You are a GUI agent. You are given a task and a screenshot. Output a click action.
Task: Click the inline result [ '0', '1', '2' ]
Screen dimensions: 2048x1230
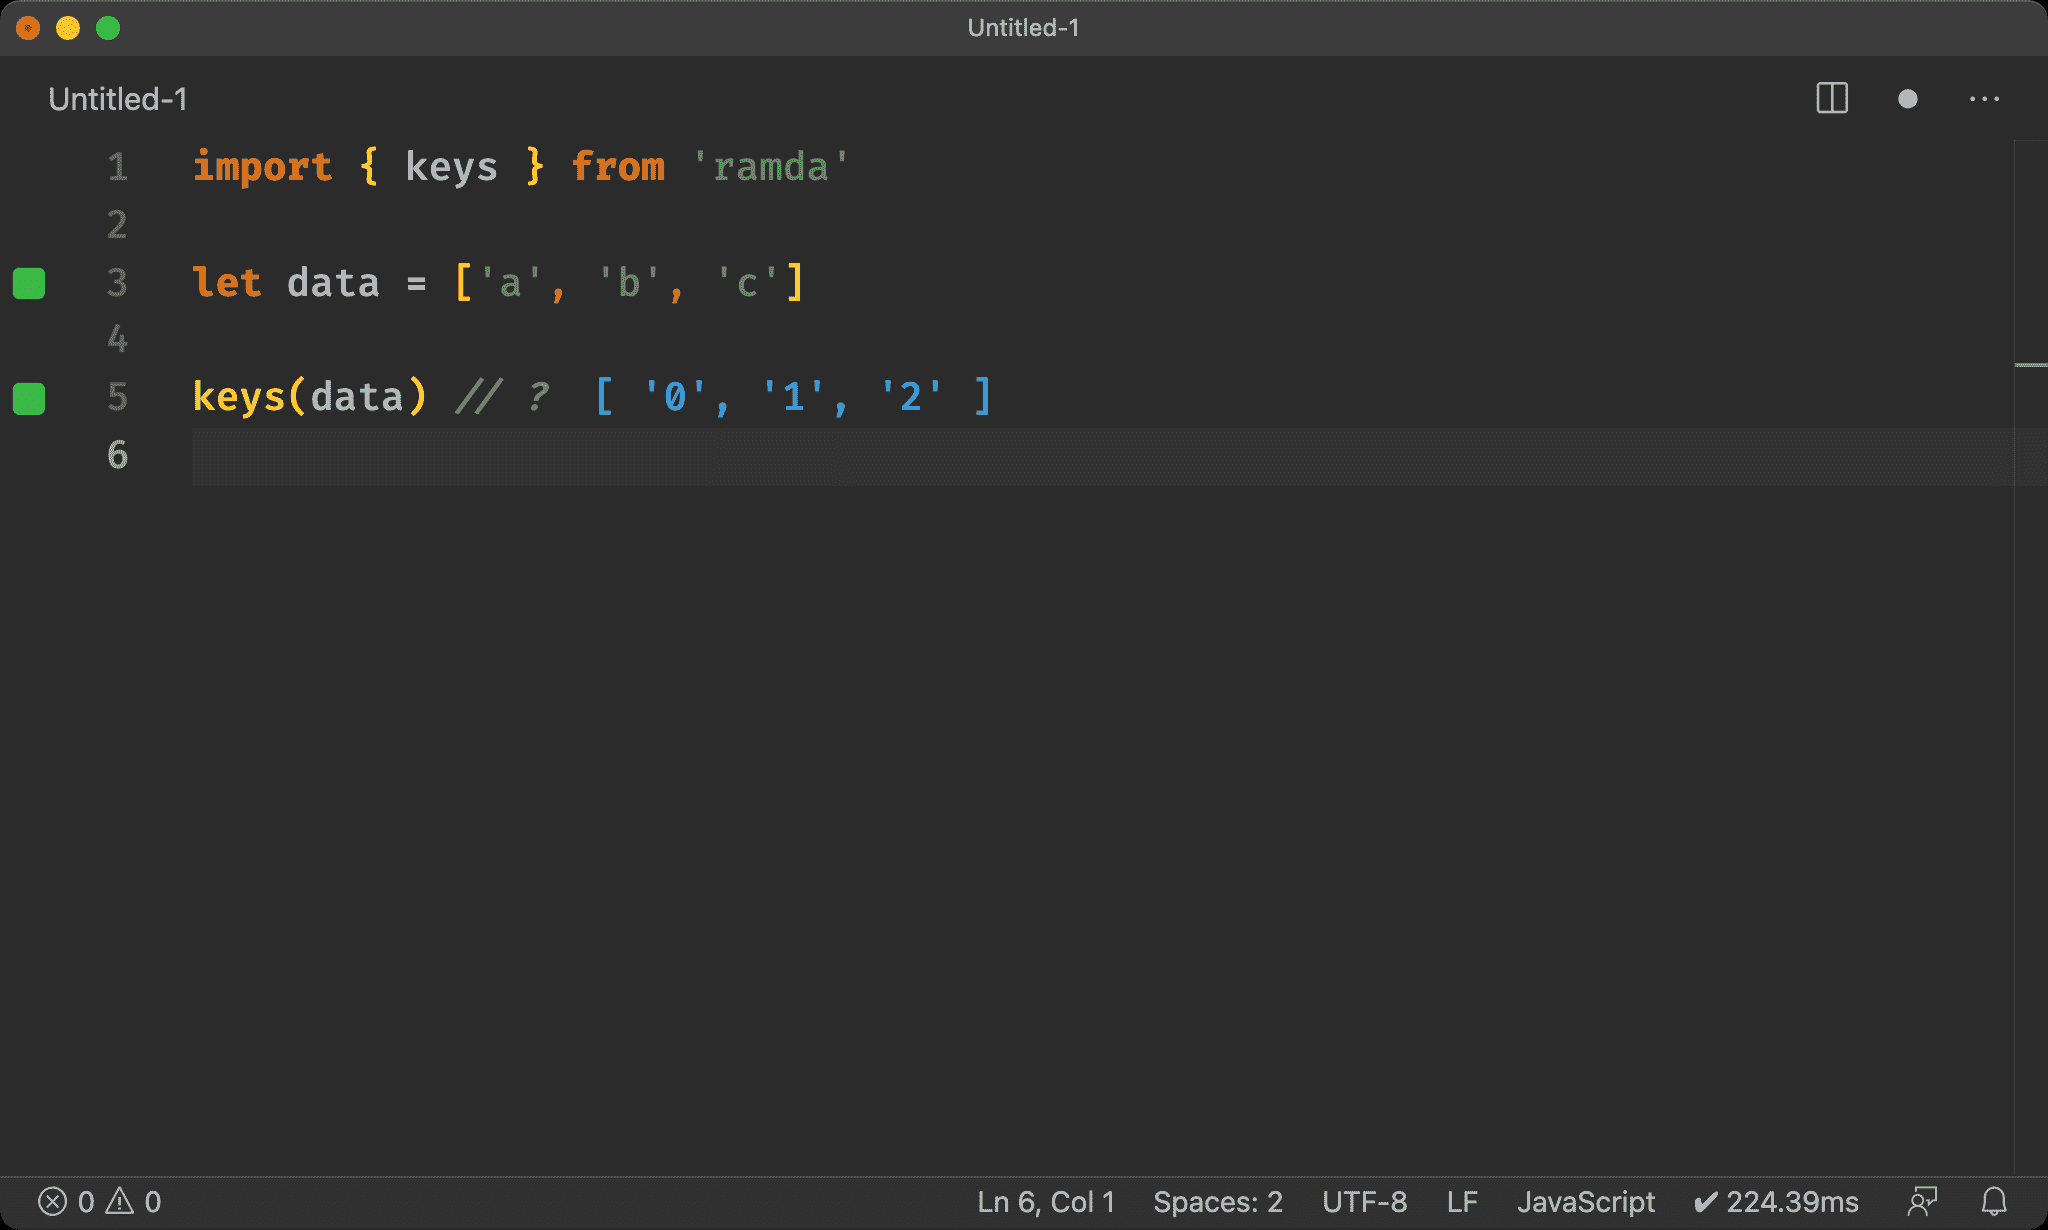(x=793, y=398)
